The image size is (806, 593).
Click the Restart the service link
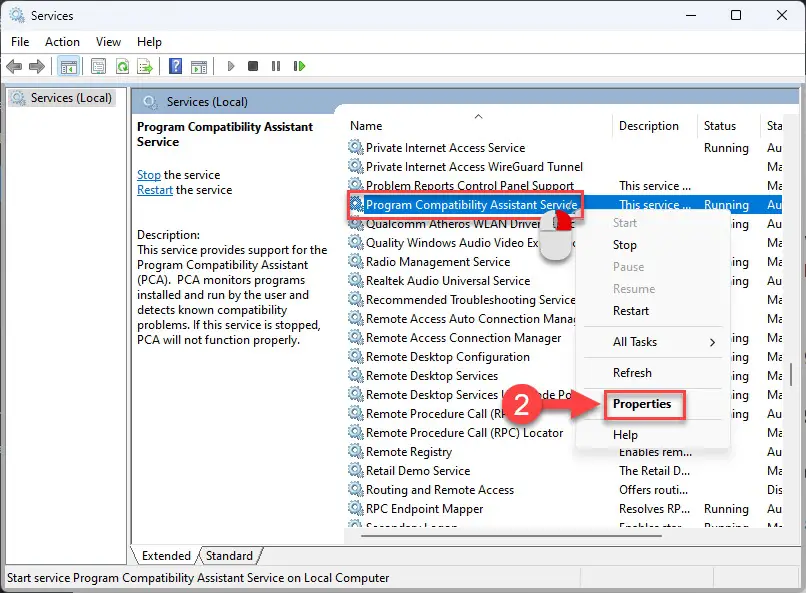(x=154, y=190)
